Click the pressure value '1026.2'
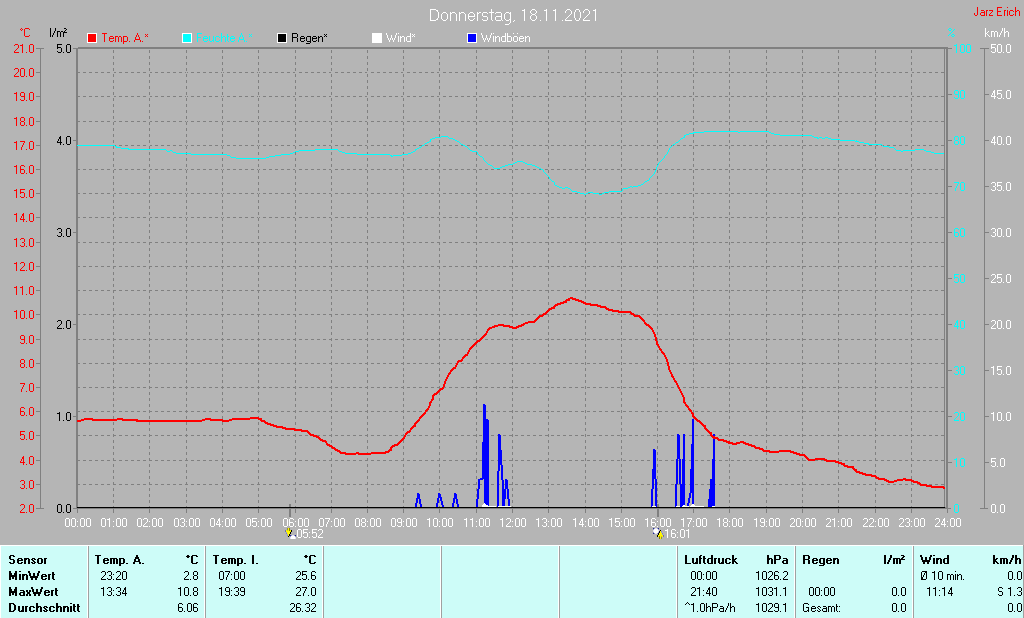The height and width of the screenshot is (618, 1024). [771, 576]
